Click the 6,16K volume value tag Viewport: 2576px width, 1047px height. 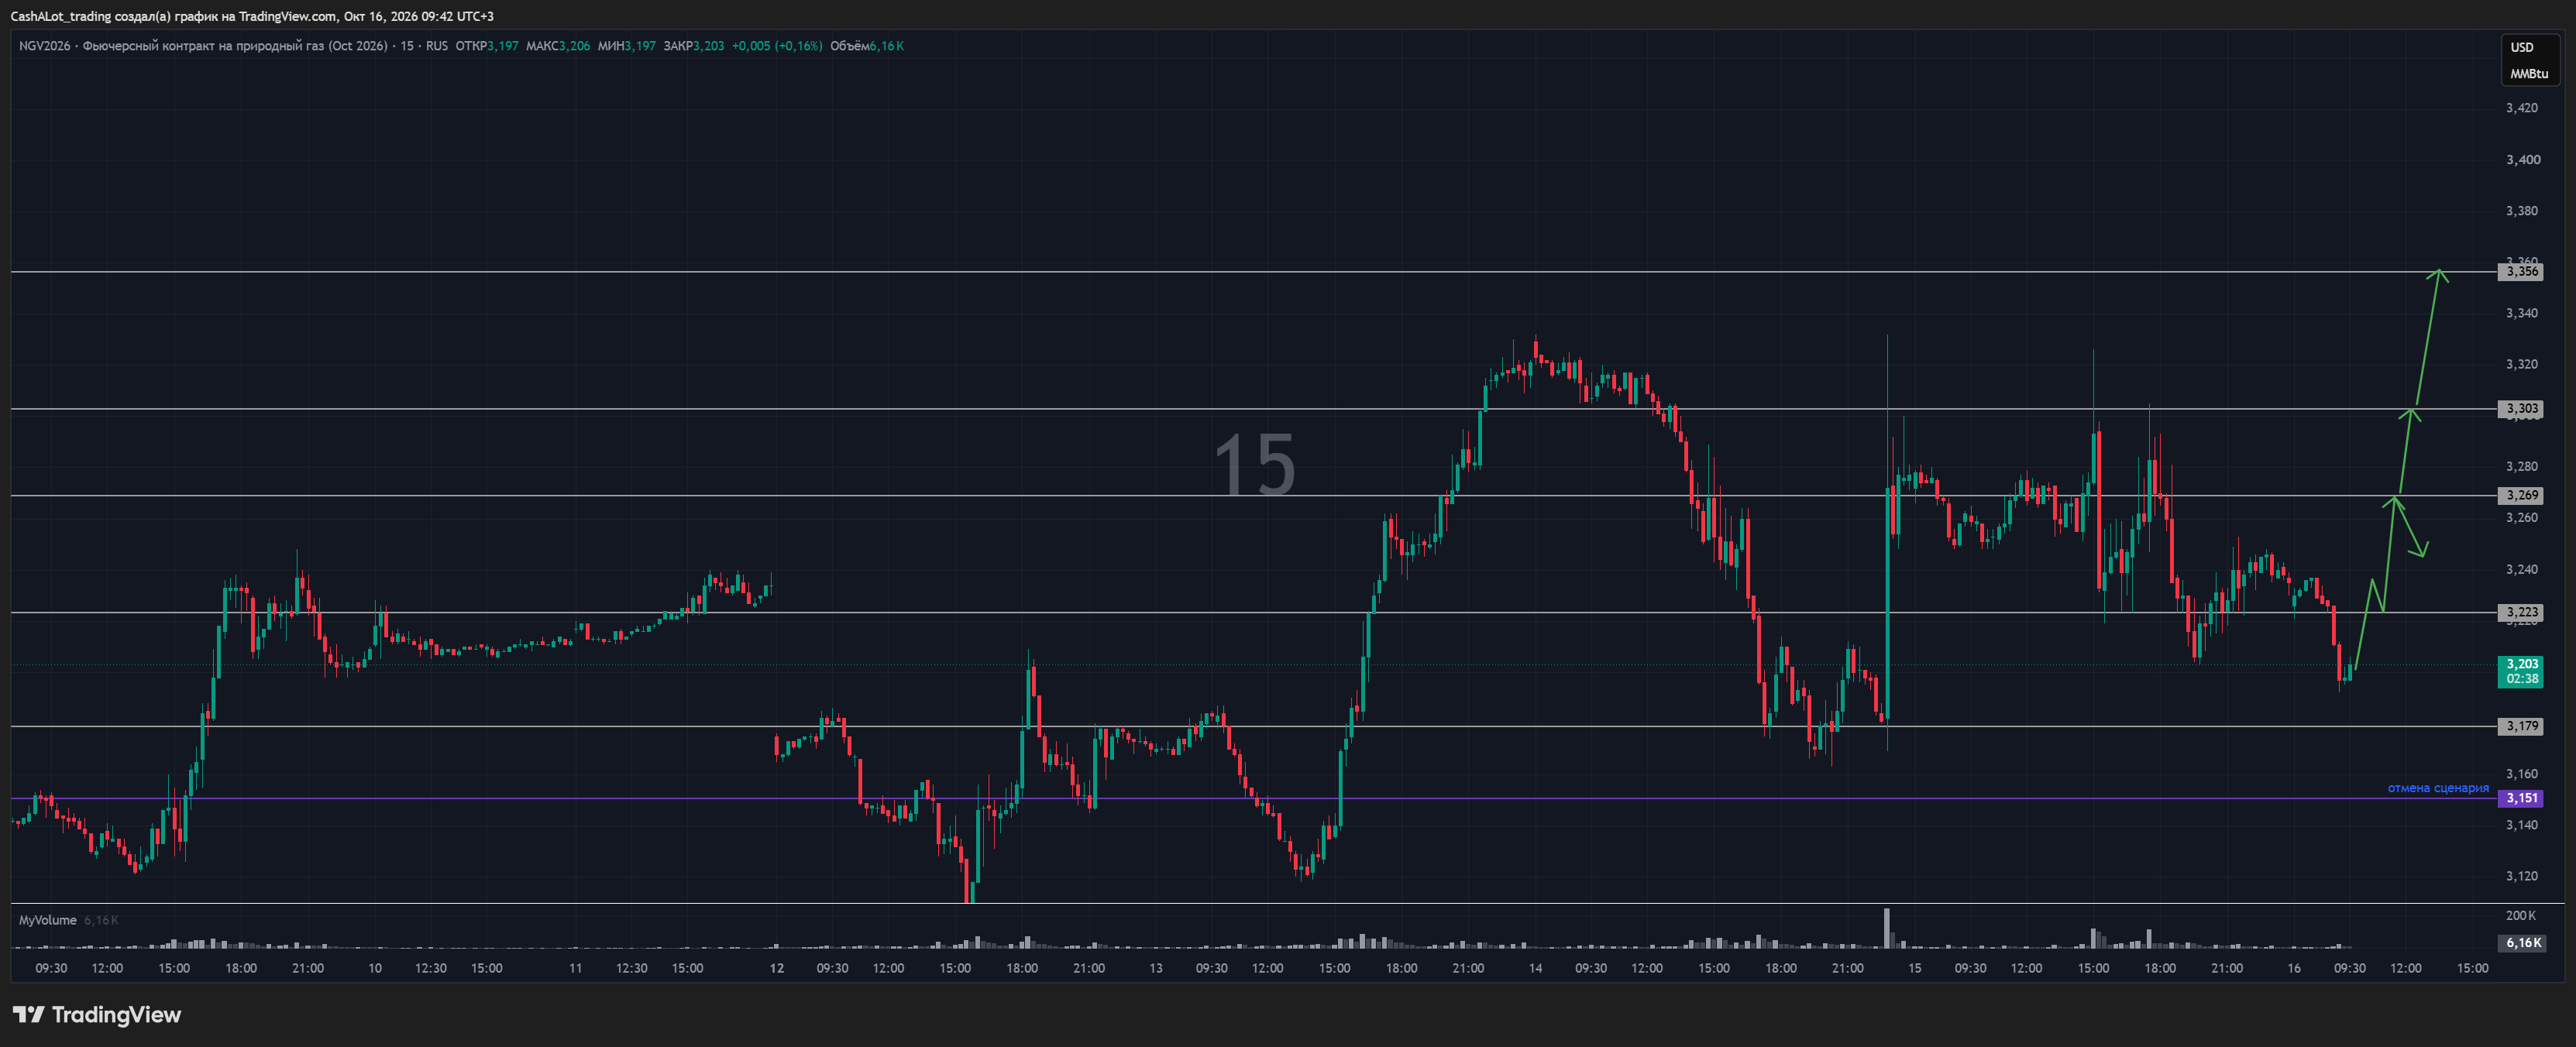click(x=2521, y=943)
